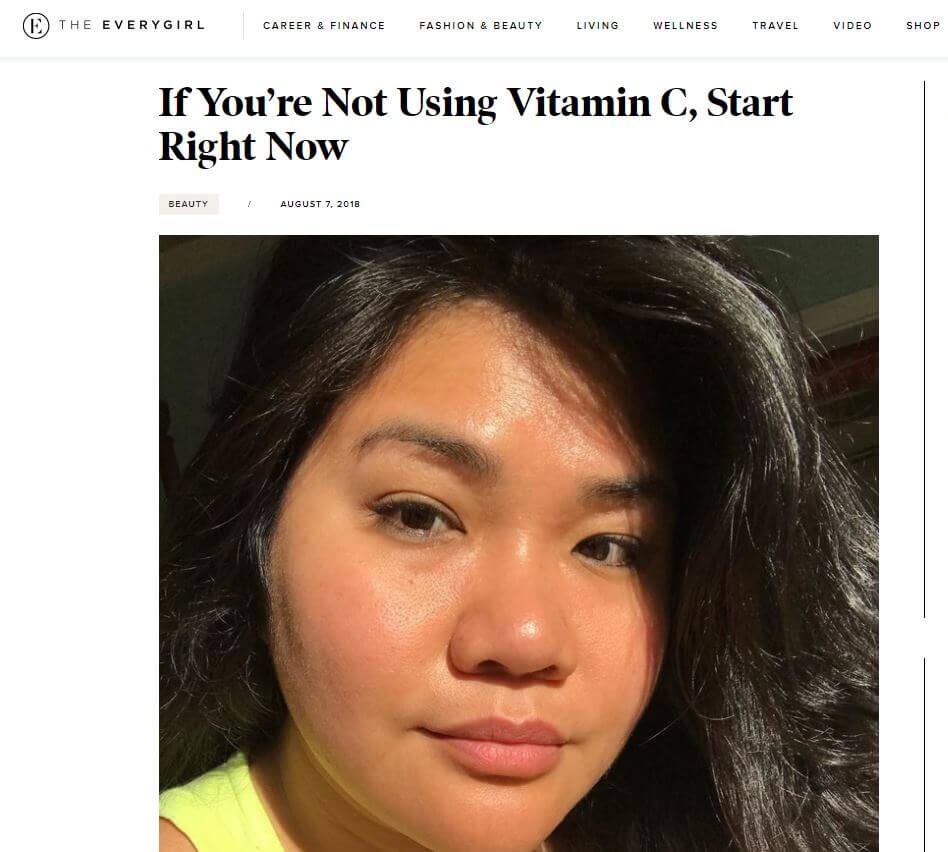Screen dimensions: 948x852
Task: Click the BEAUTY category tag
Action: [189, 204]
